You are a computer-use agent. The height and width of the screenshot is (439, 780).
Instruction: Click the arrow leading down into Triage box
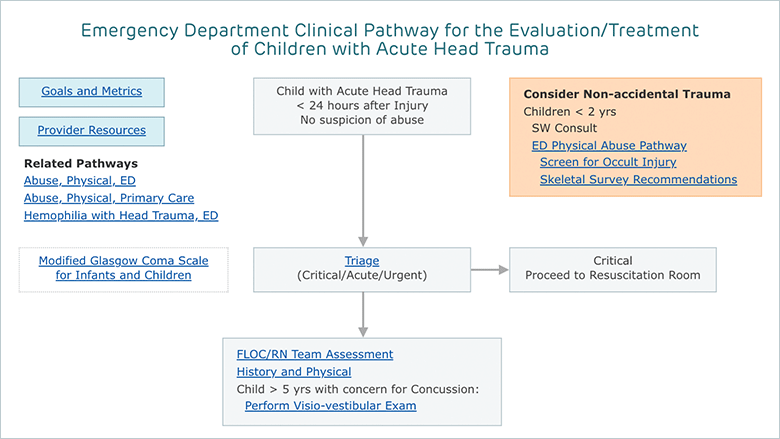click(363, 191)
